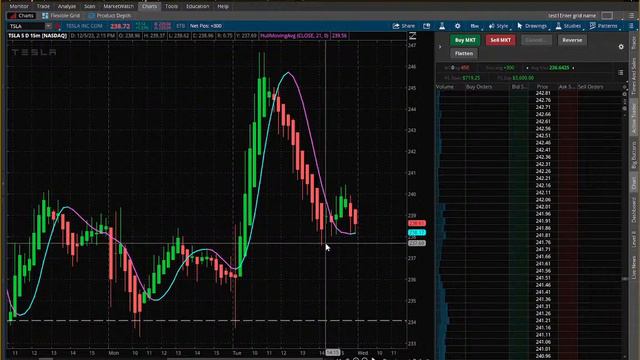Open the Education menu tab

pyautogui.click(x=198, y=6)
